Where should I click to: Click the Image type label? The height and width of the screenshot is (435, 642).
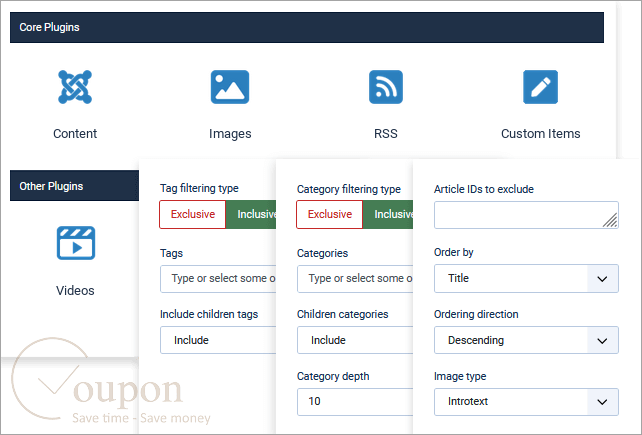(460, 376)
